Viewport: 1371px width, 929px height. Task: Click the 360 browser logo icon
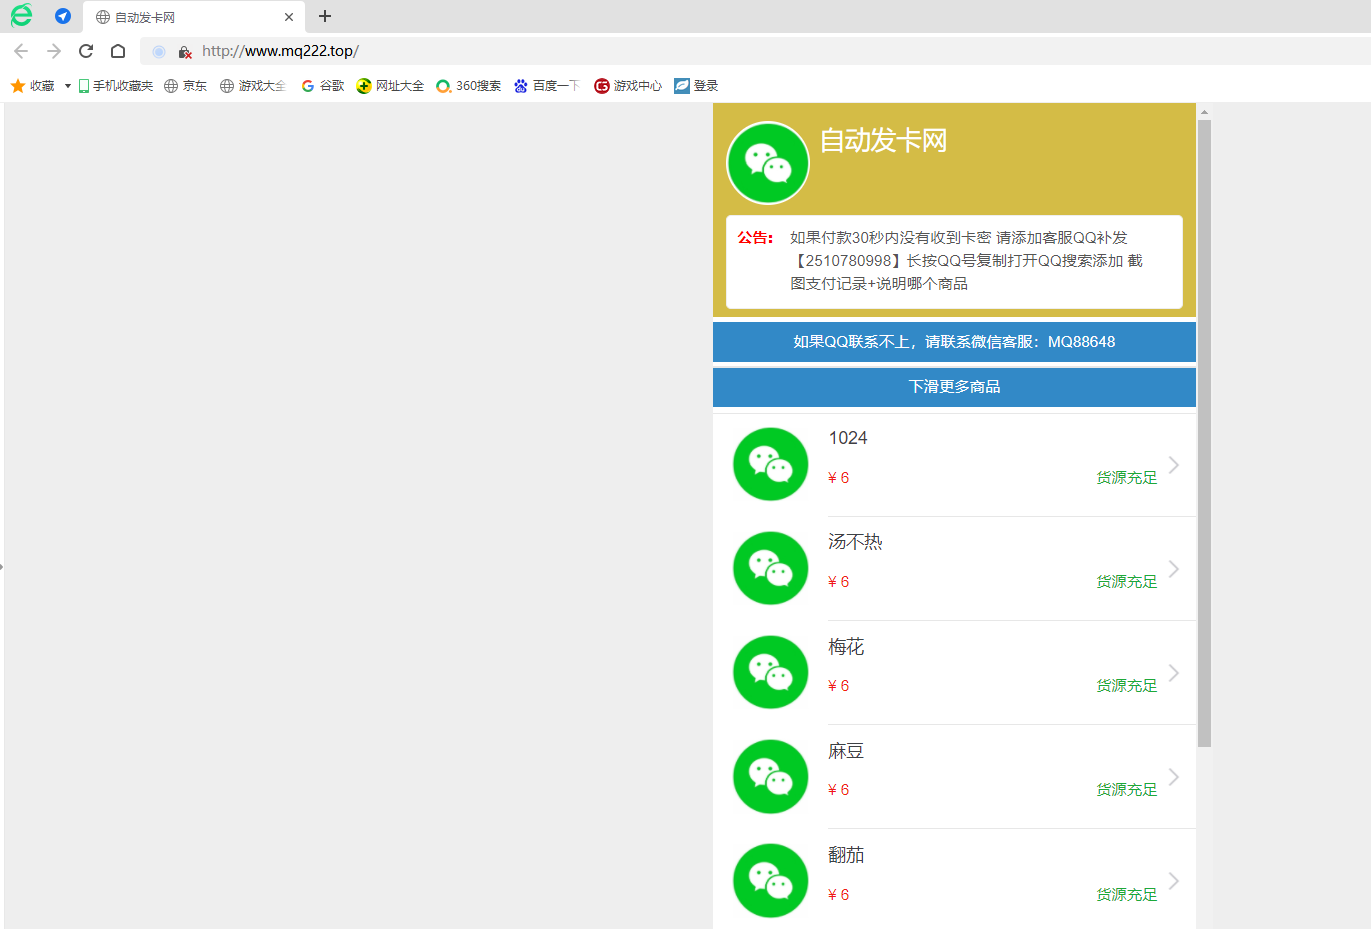tap(21, 15)
